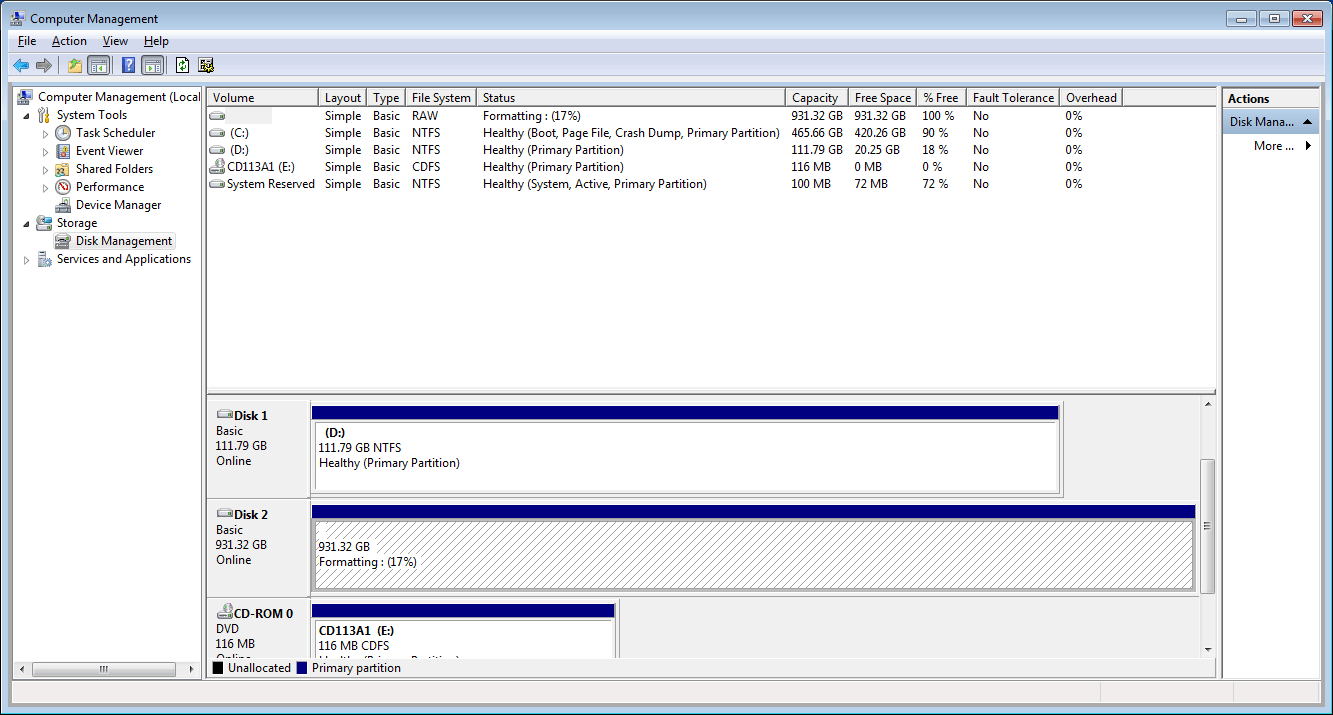1333x715 pixels.
Task: Click the Back navigation arrow on the toolbar
Action: click(21, 65)
